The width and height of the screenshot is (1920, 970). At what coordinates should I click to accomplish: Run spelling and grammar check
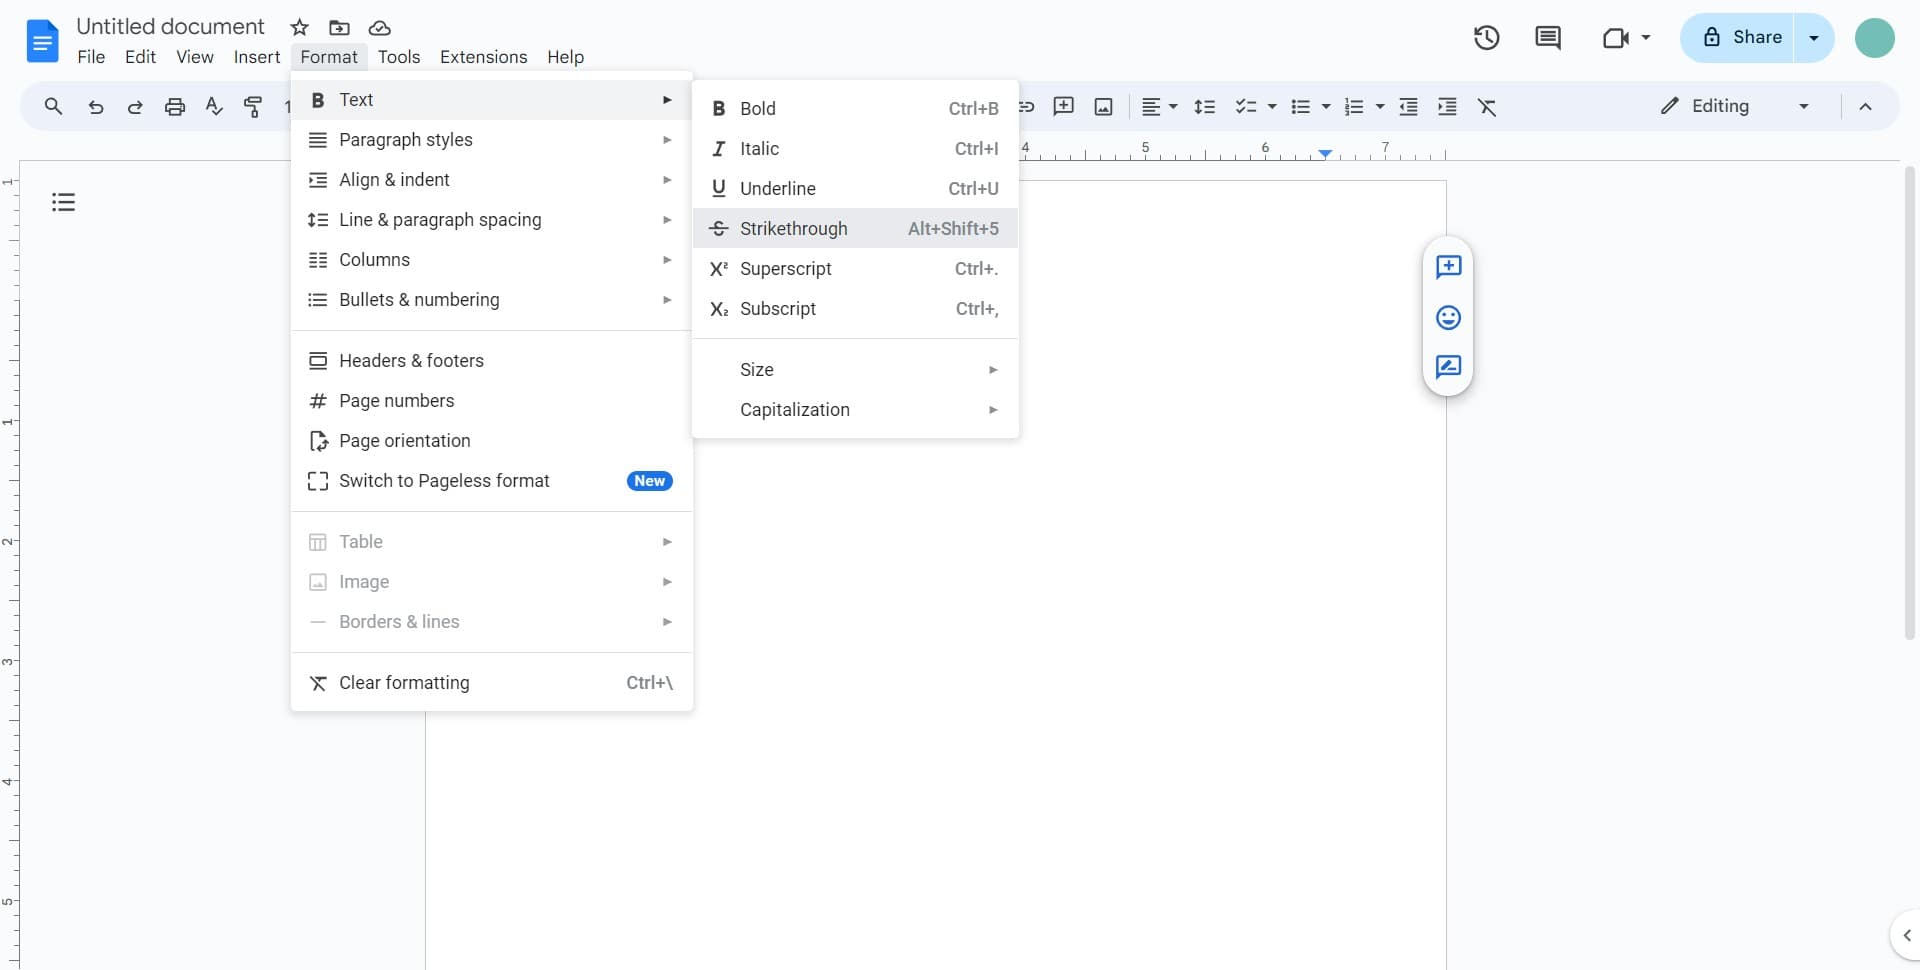point(213,106)
